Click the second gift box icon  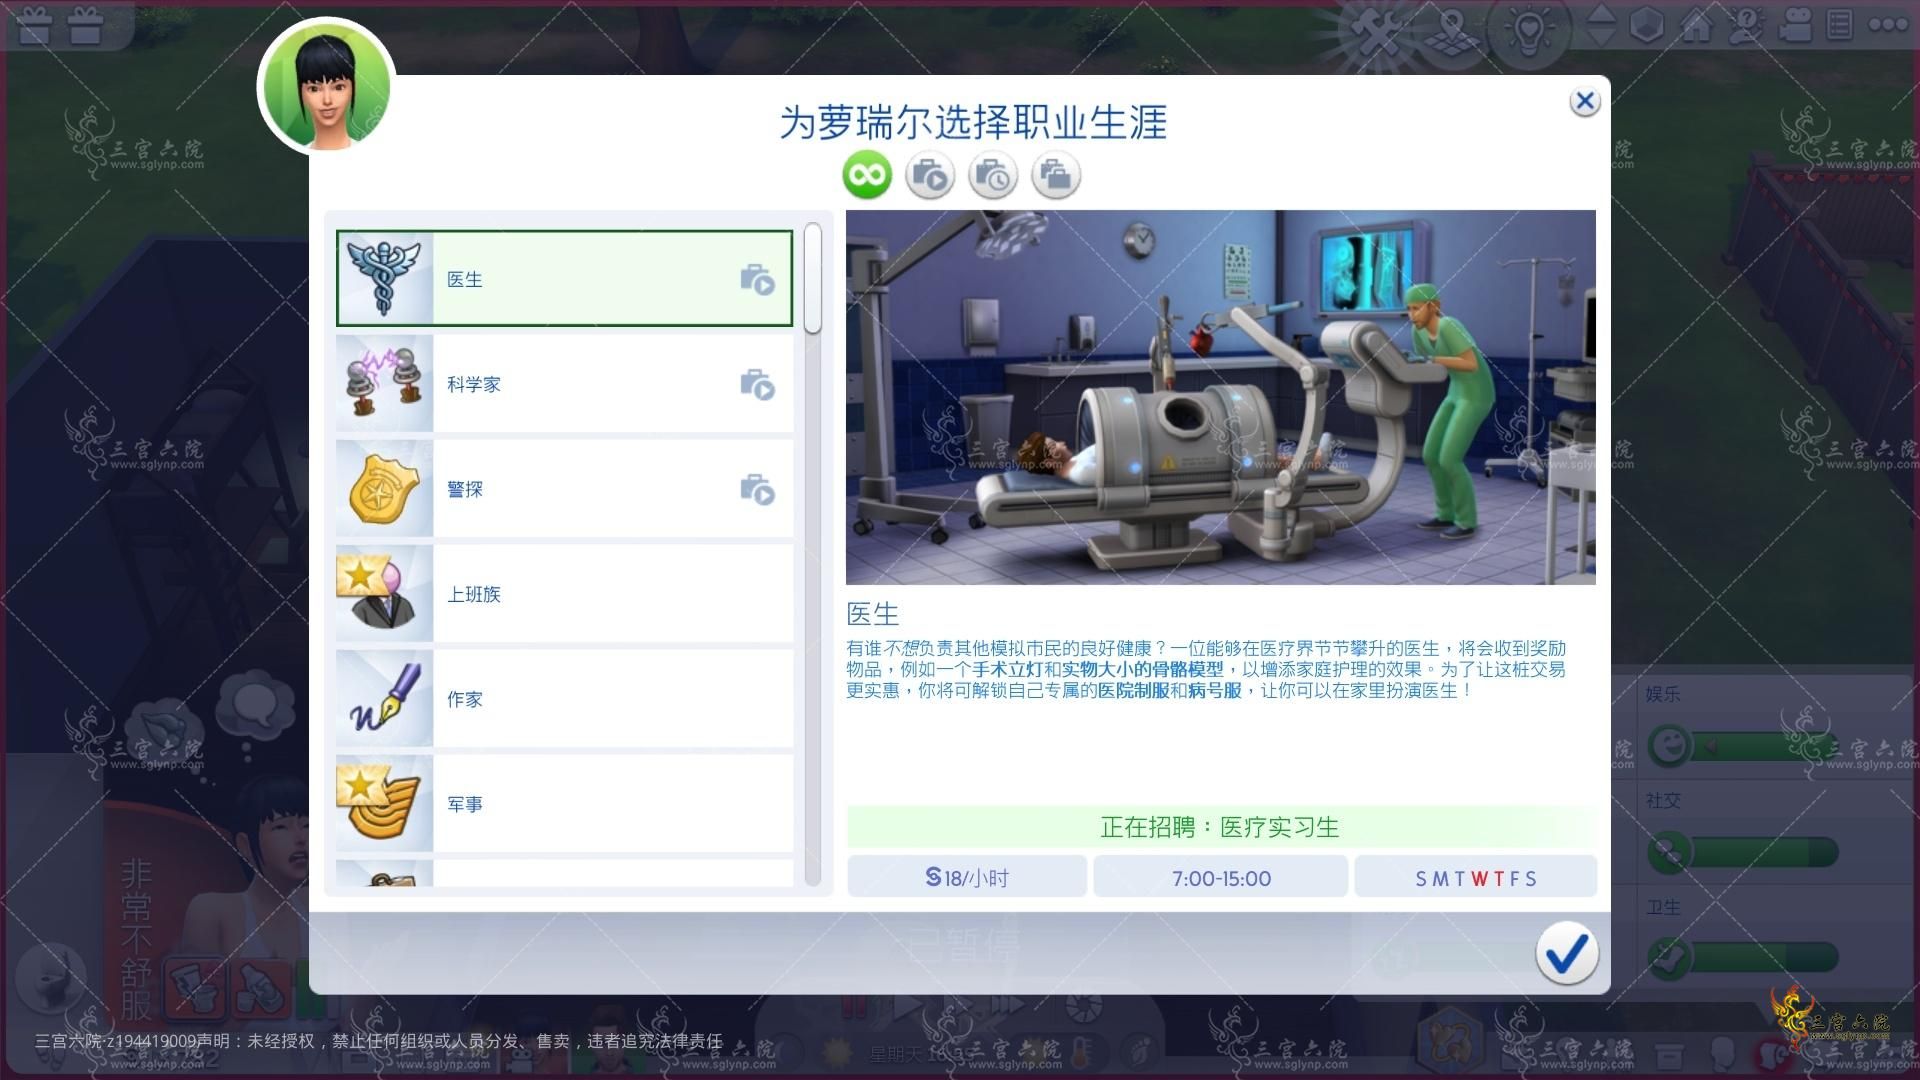coord(86,26)
